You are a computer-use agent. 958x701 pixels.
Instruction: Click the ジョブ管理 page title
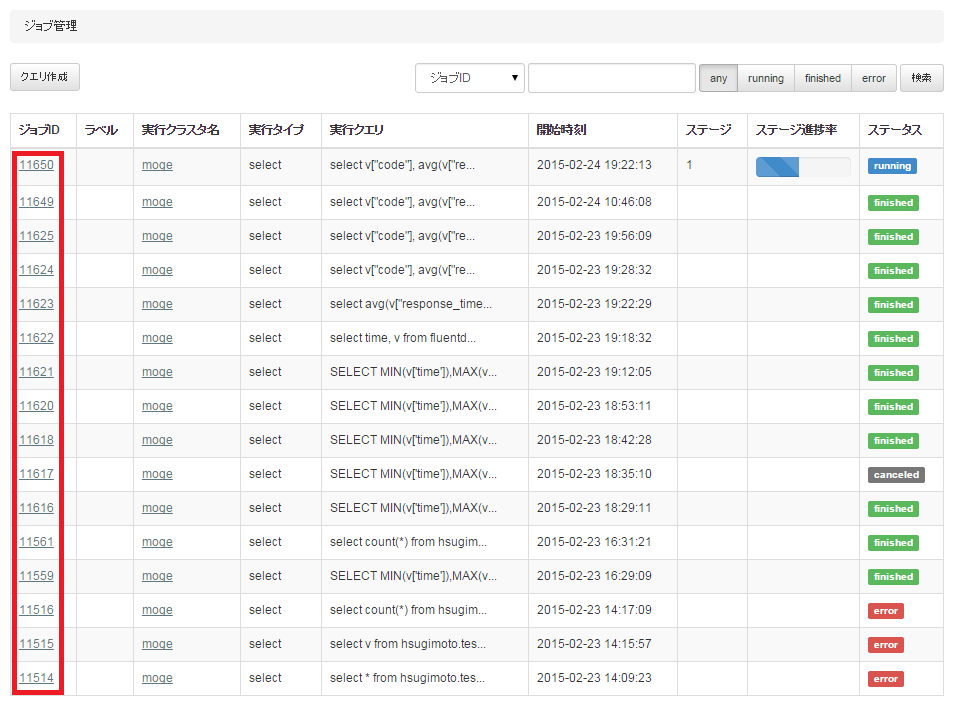coord(51,26)
